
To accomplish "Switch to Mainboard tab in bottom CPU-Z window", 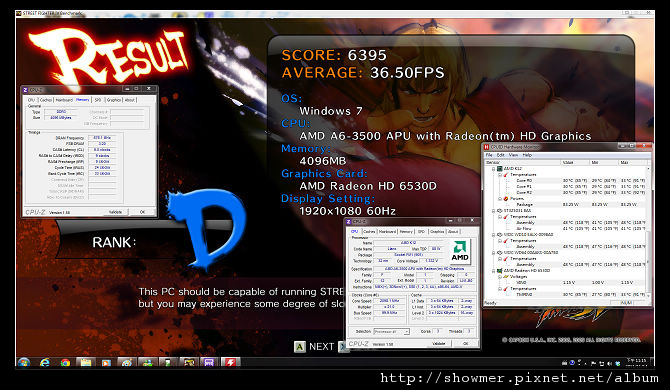I will click(388, 232).
